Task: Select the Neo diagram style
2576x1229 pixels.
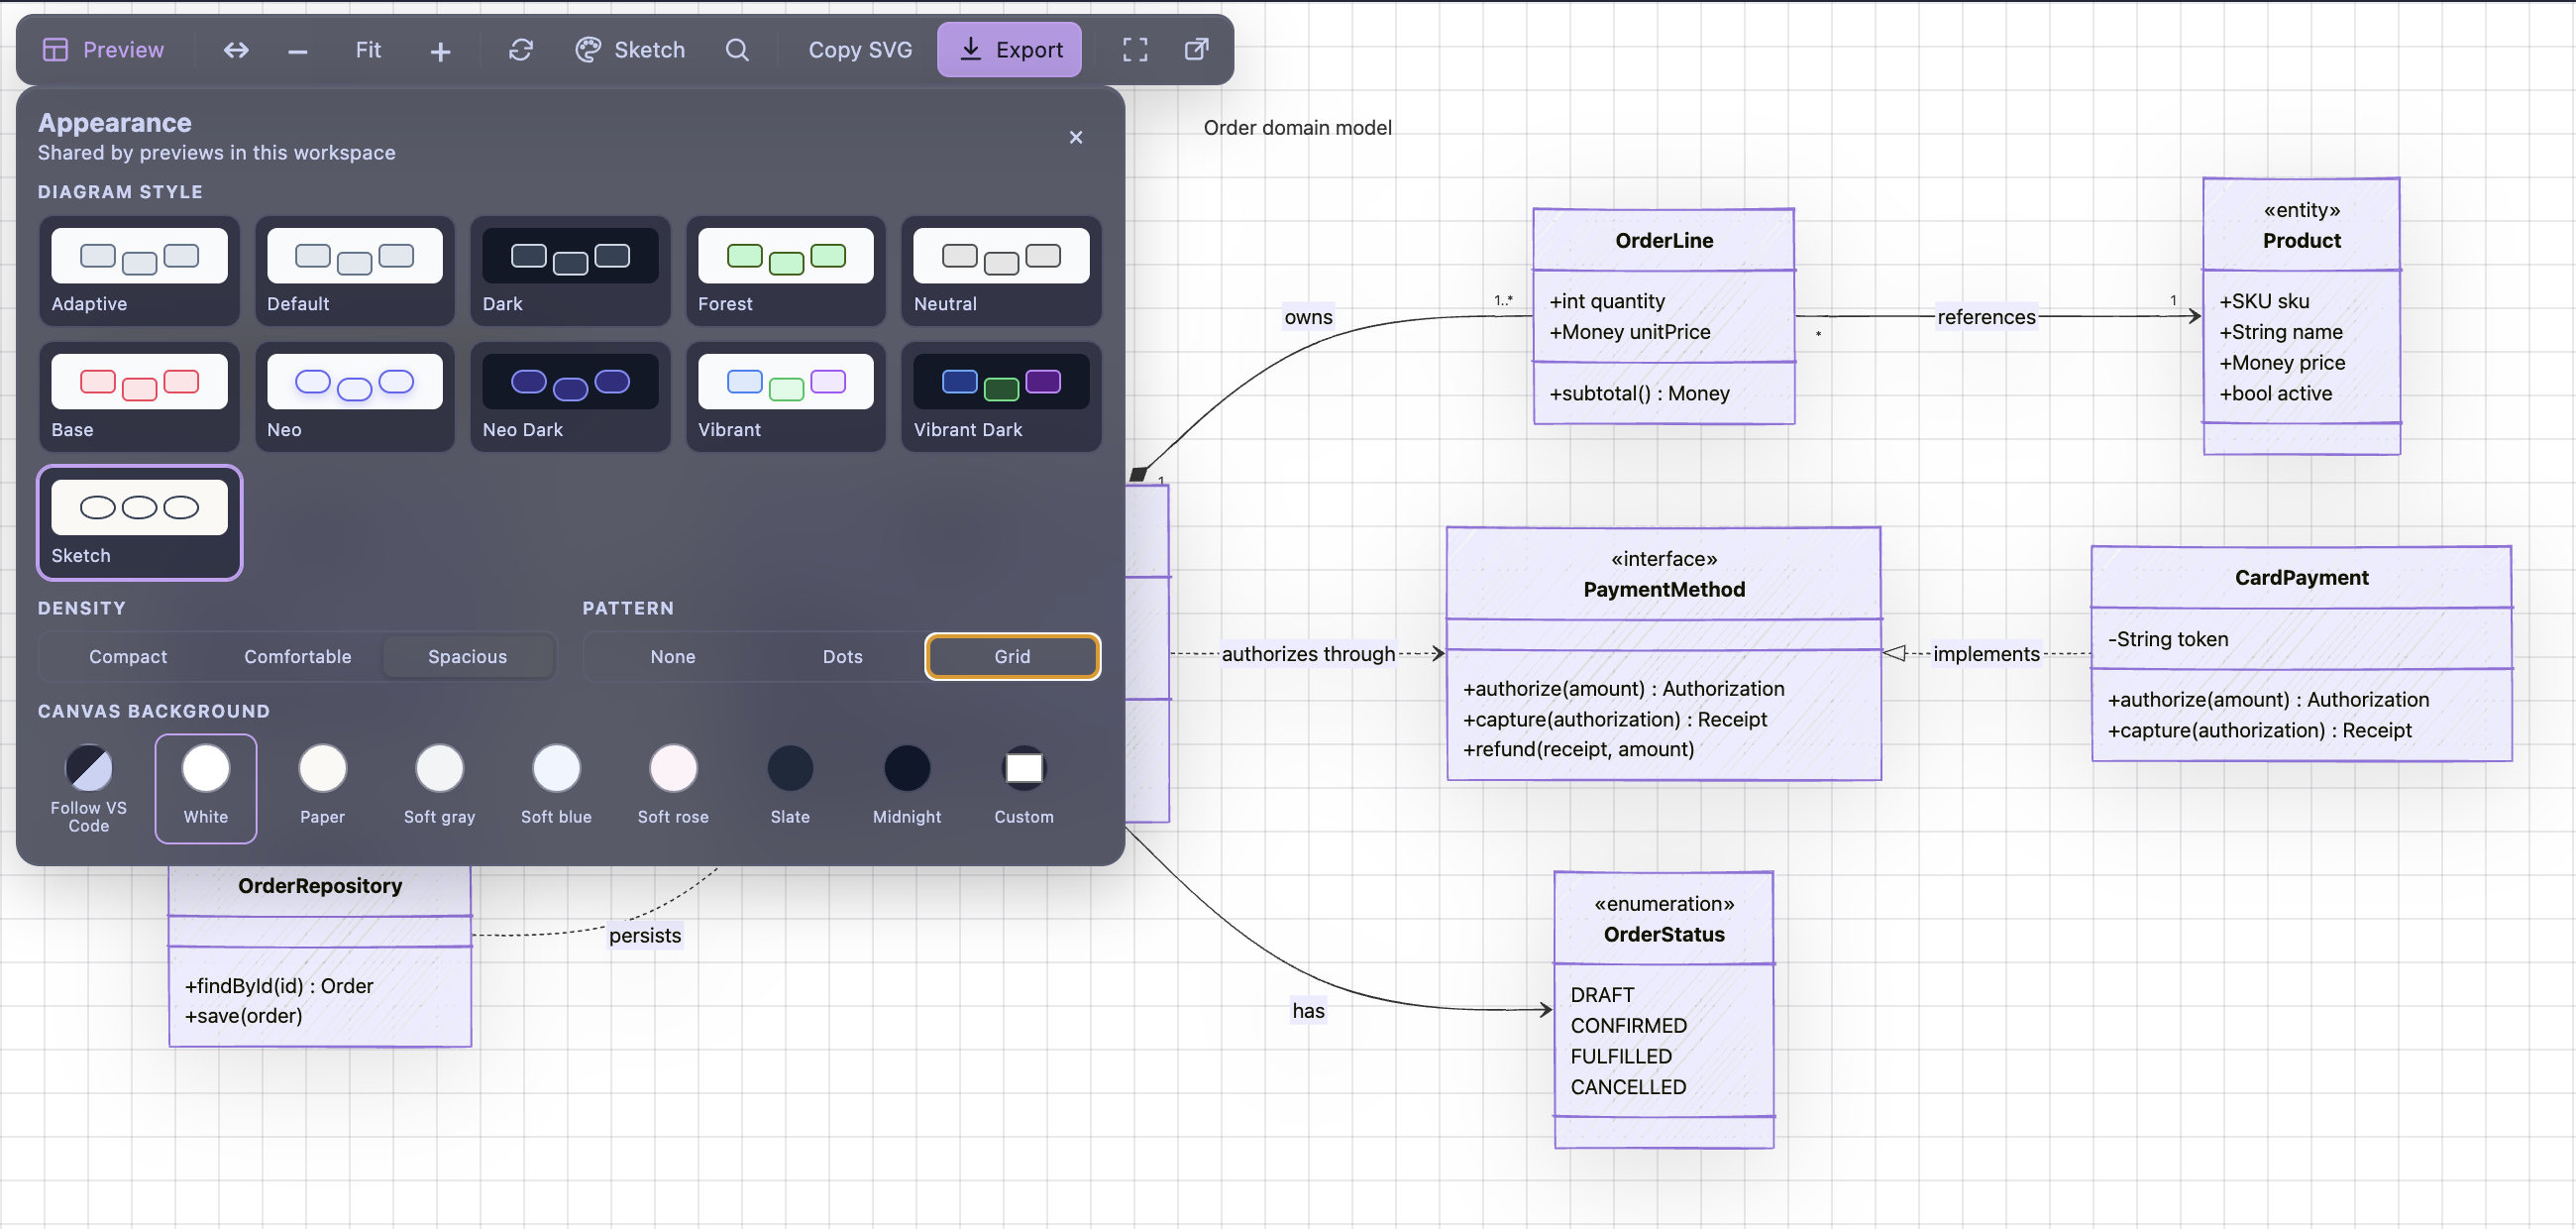Action: tap(355, 397)
